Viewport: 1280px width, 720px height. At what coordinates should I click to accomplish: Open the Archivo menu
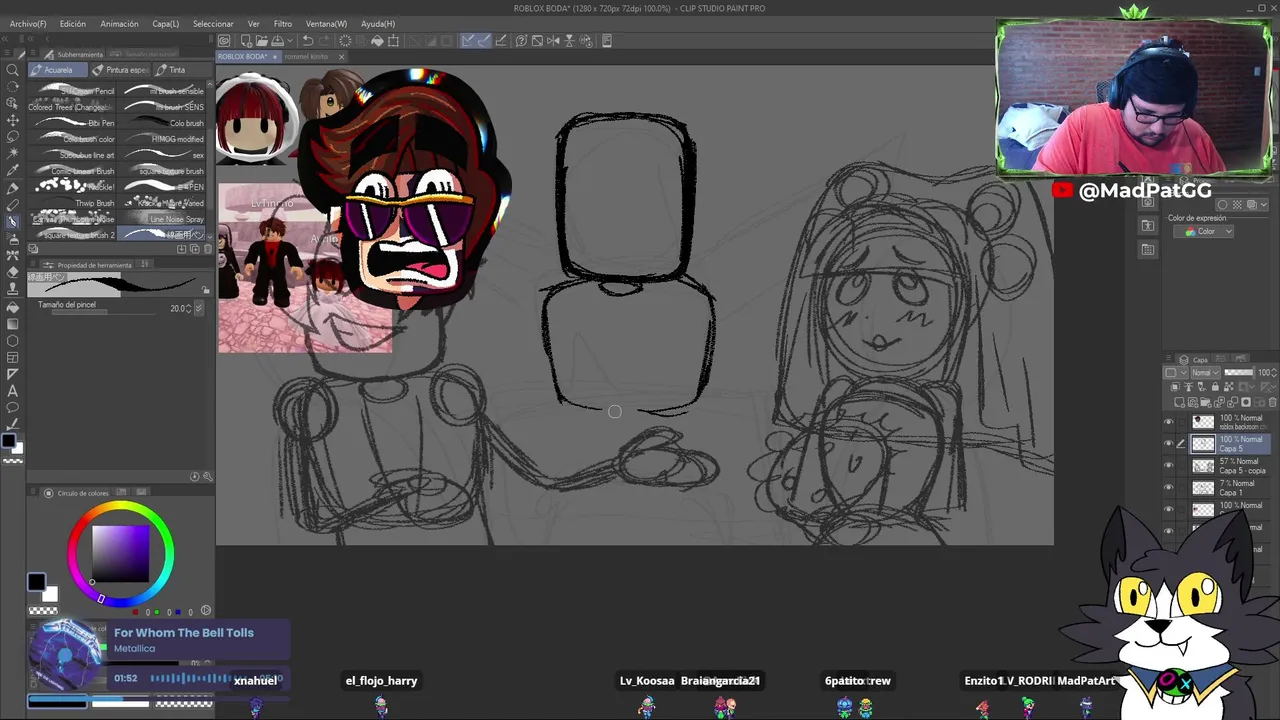27,23
